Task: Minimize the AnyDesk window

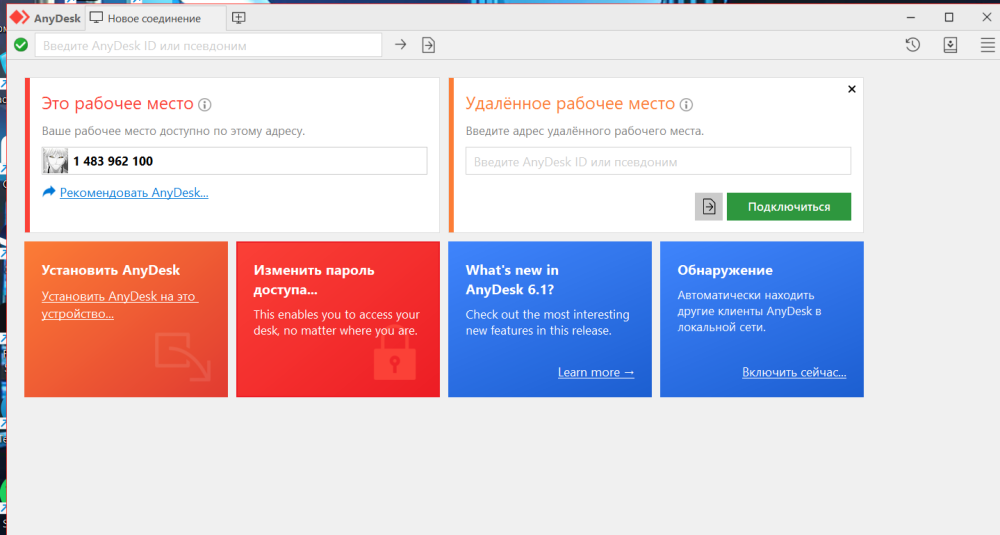Action: [x=911, y=18]
